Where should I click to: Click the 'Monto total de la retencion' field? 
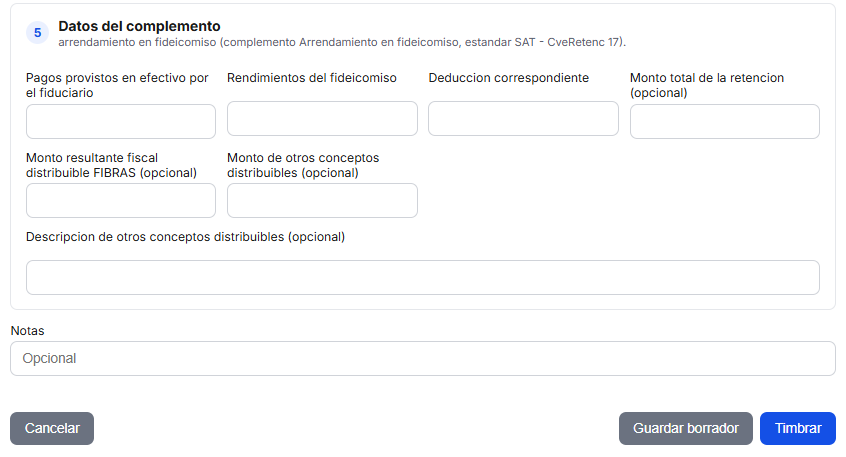(x=725, y=121)
